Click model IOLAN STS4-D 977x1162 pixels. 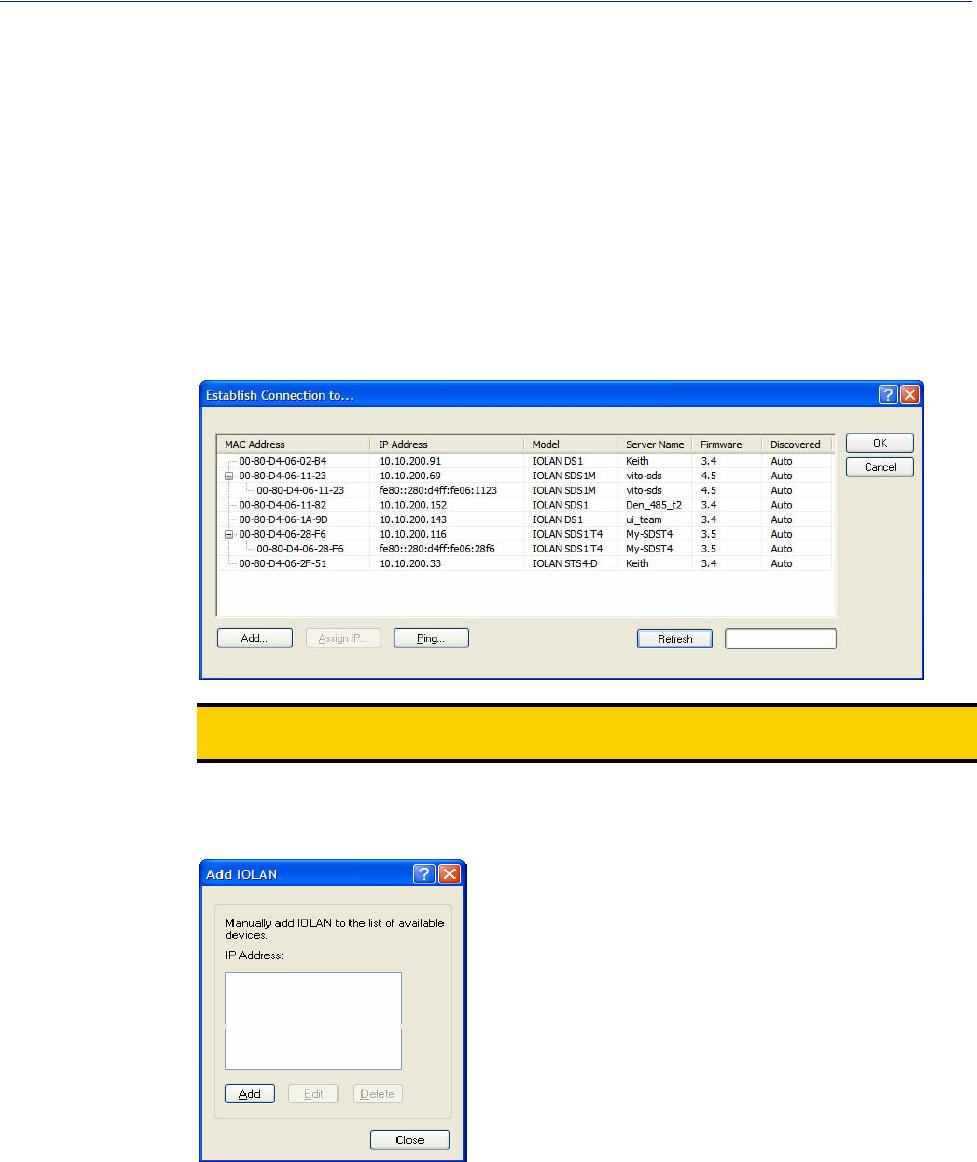565,563
